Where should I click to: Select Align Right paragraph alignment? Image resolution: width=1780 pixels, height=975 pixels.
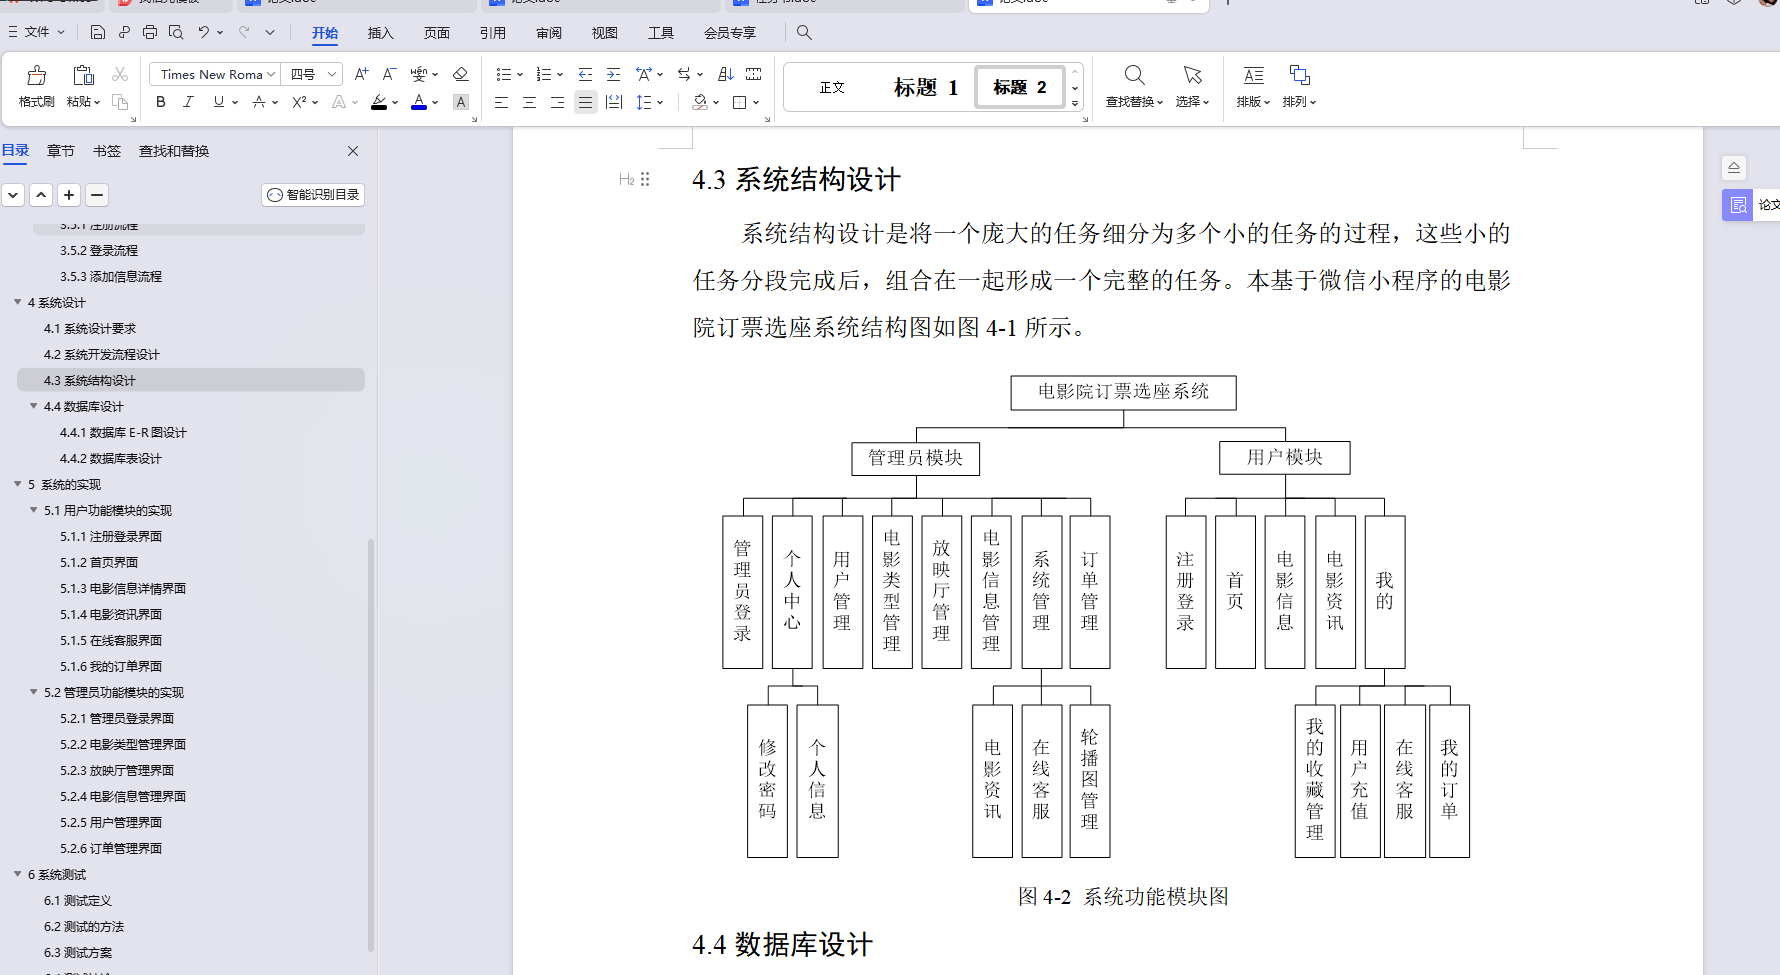(557, 102)
